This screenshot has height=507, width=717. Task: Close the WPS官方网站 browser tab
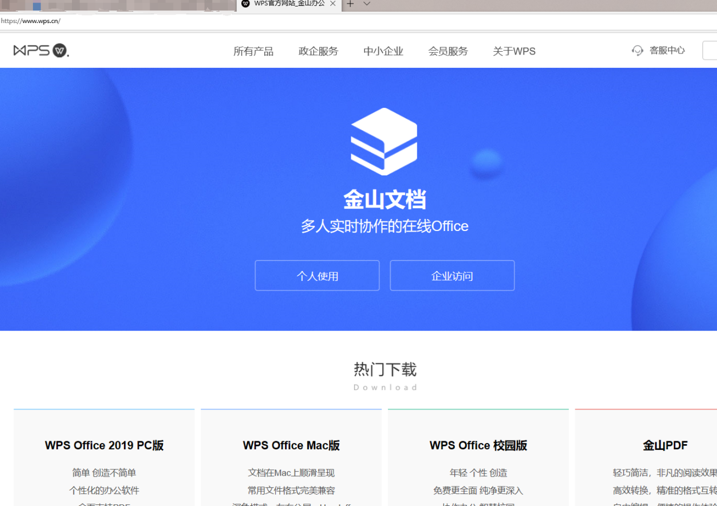coord(333,4)
